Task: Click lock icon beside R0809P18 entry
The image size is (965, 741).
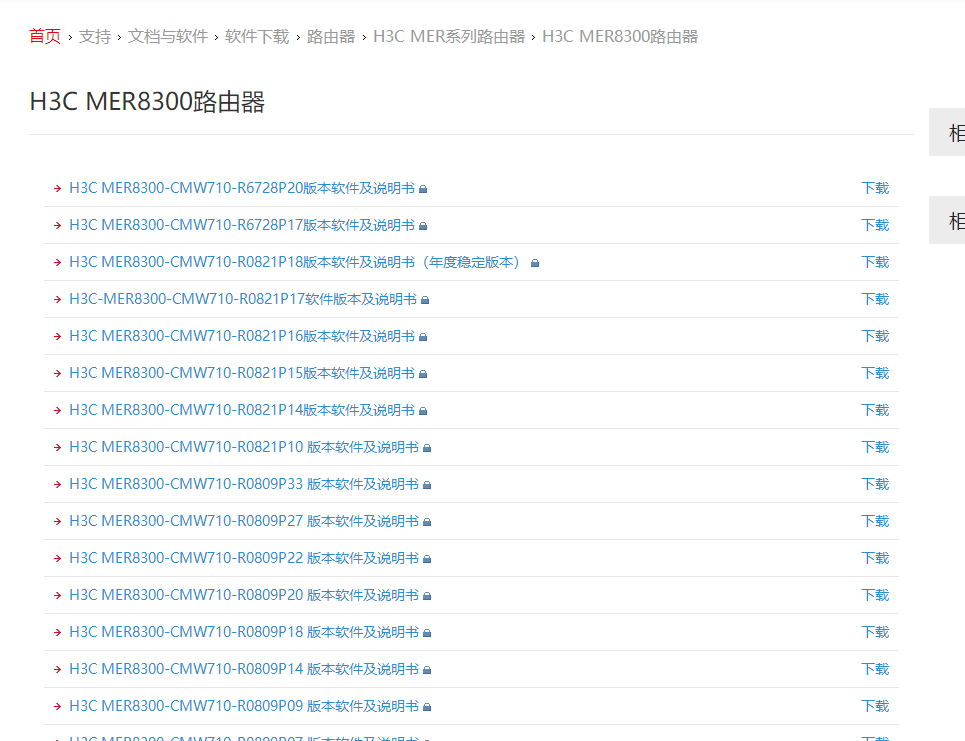Action: (x=427, y=633)
